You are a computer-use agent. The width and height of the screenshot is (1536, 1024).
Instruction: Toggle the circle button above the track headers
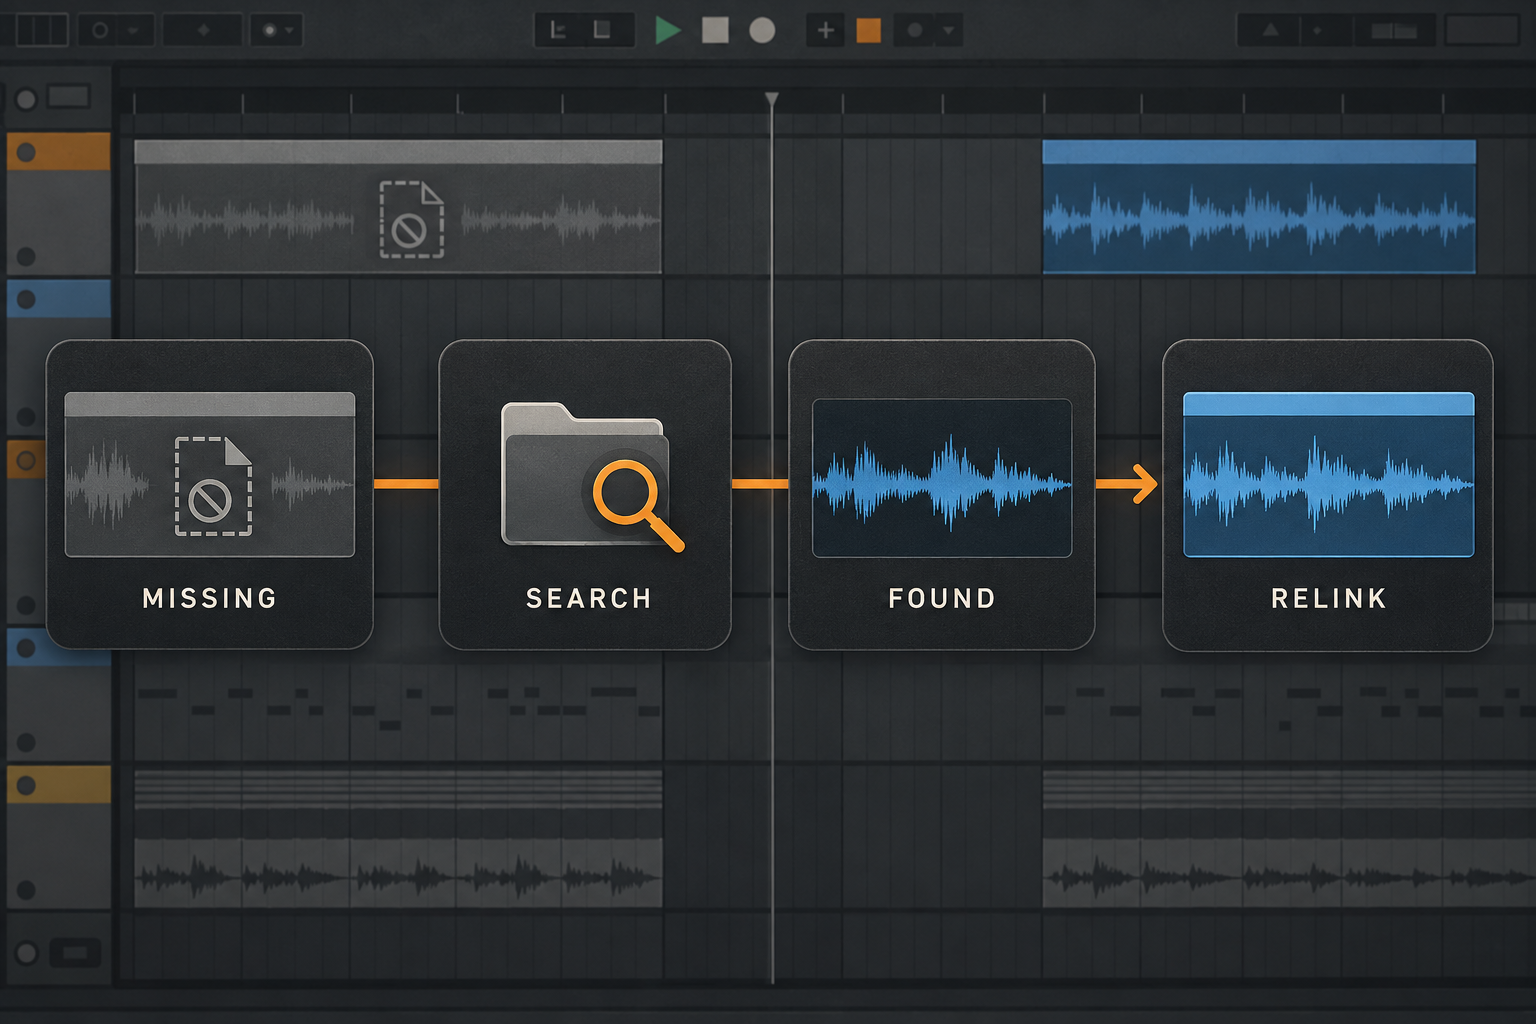(27, 99)
